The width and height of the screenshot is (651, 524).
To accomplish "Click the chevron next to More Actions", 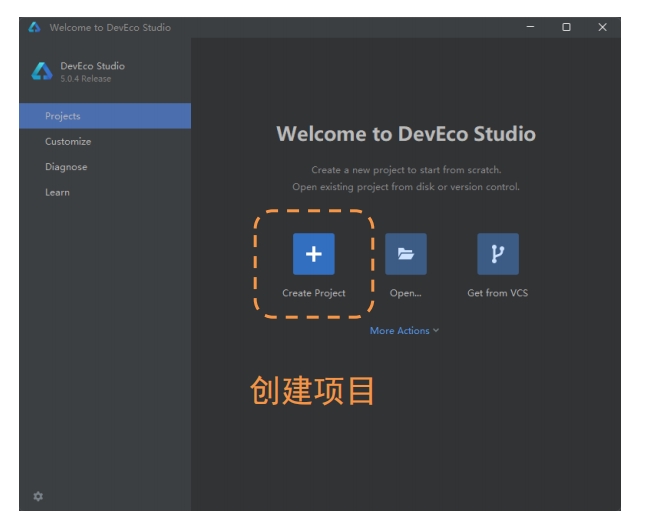I will (436, 331).
